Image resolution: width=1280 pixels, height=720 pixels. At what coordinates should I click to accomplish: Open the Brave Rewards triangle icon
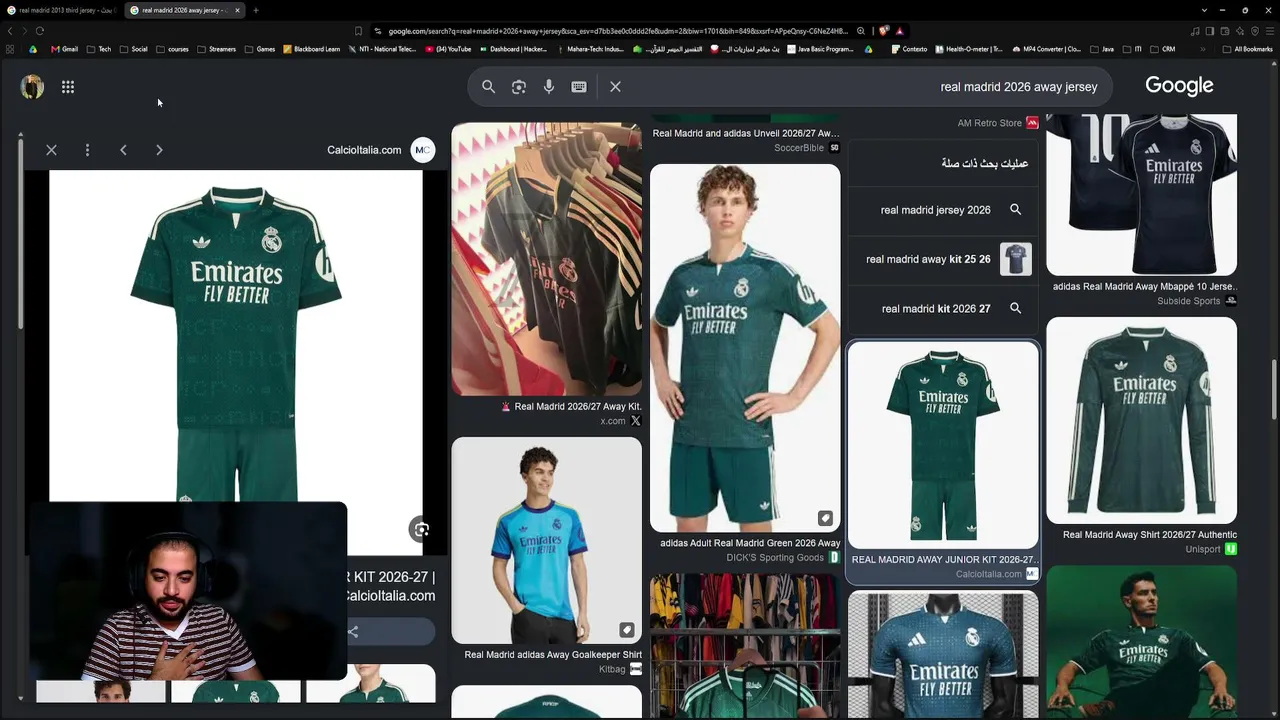(x=900, y=31)
